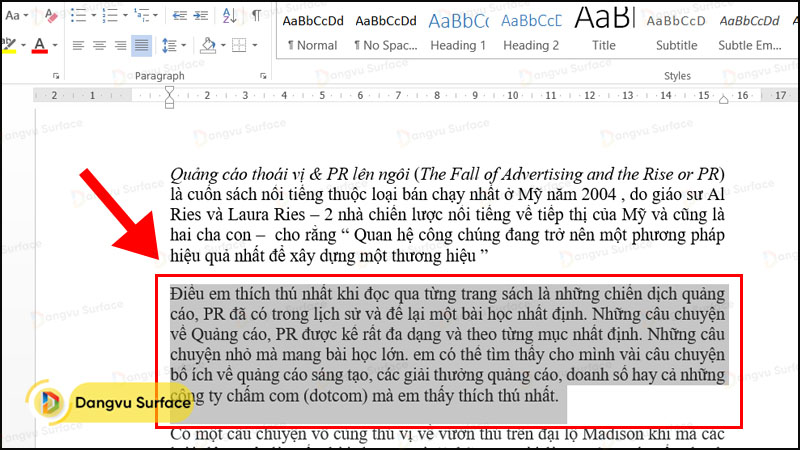The height and width of the screenshot is (450, 800).
Task: Align the text left
Action: tap(78, 45)
